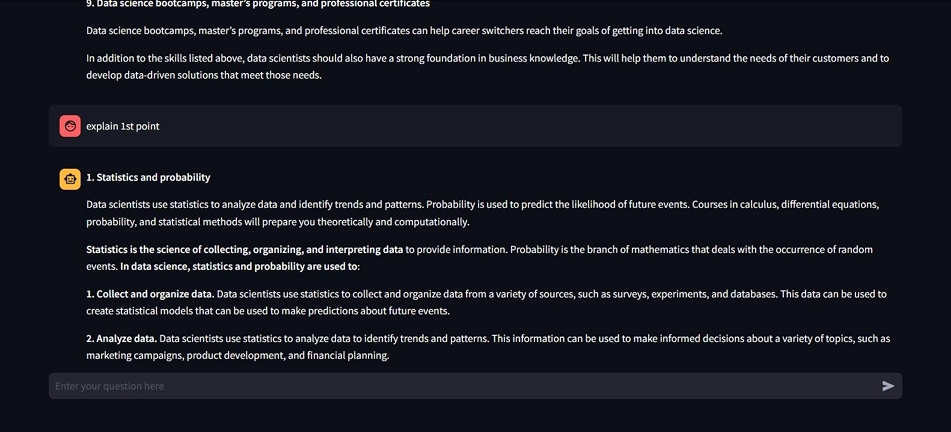Click the bold "Statistics is the science" sentence
The height and width of the screenshot is (432, 951).
(245, 249)
